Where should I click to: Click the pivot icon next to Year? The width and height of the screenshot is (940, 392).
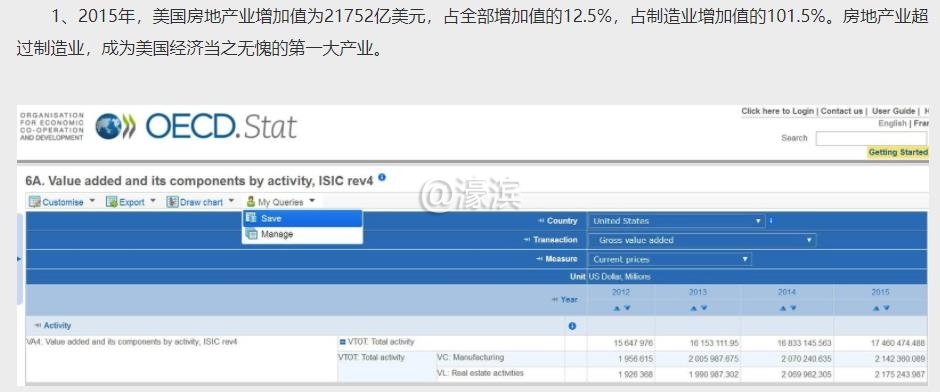[x=555, y=299]
